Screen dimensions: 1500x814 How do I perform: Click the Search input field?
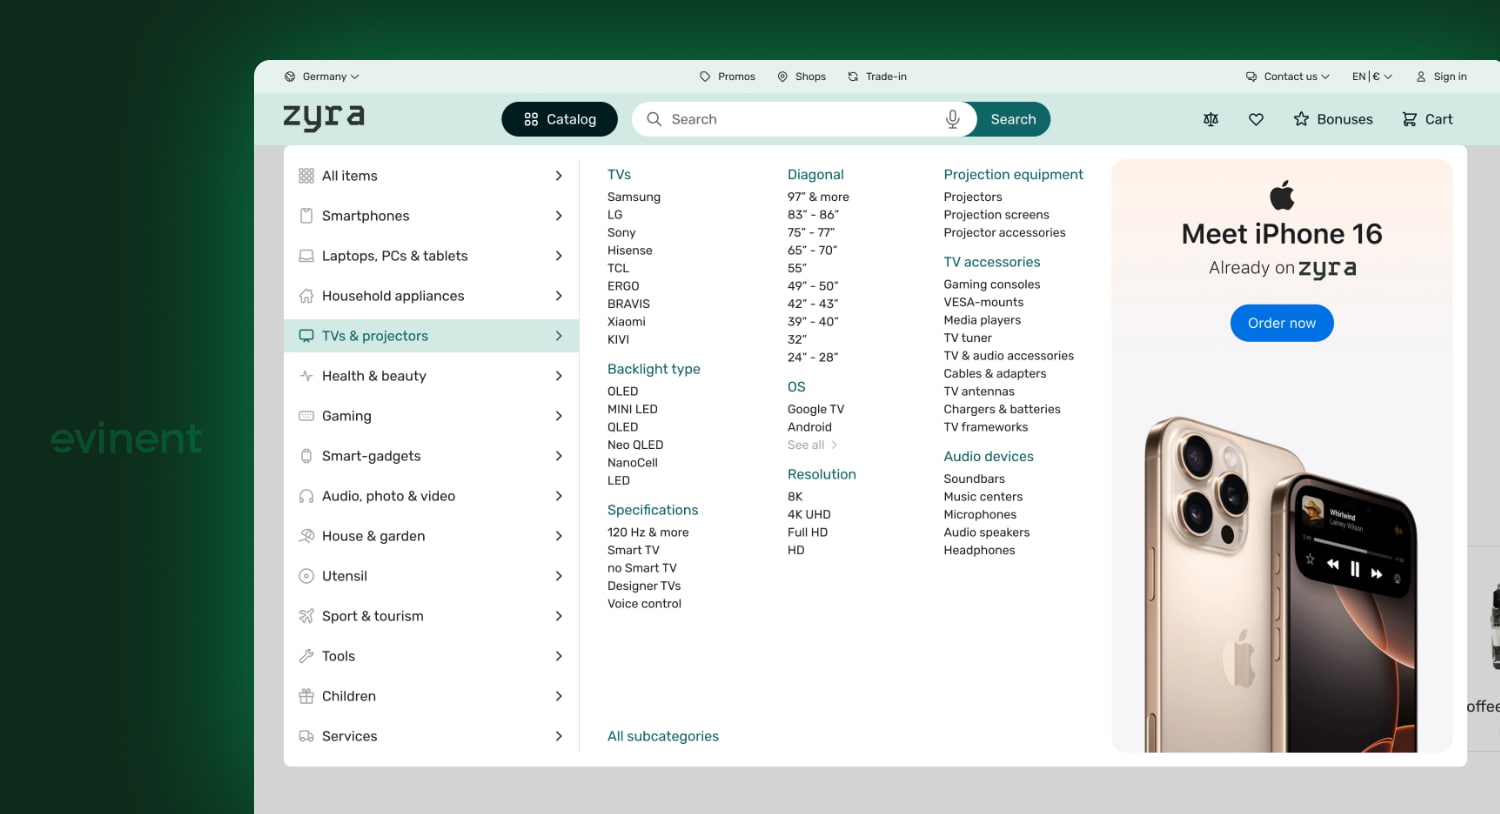click(x=805, y=119)
